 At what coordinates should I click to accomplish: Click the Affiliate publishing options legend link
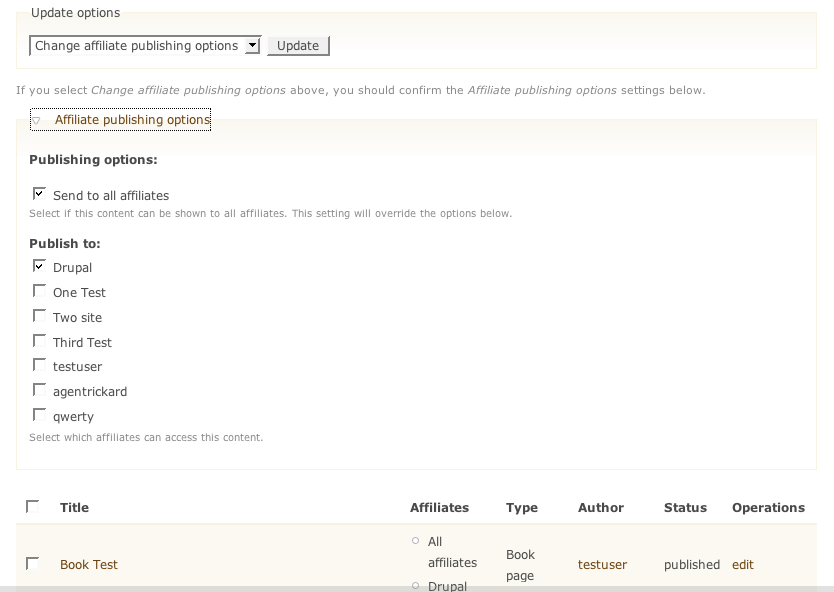132,120
